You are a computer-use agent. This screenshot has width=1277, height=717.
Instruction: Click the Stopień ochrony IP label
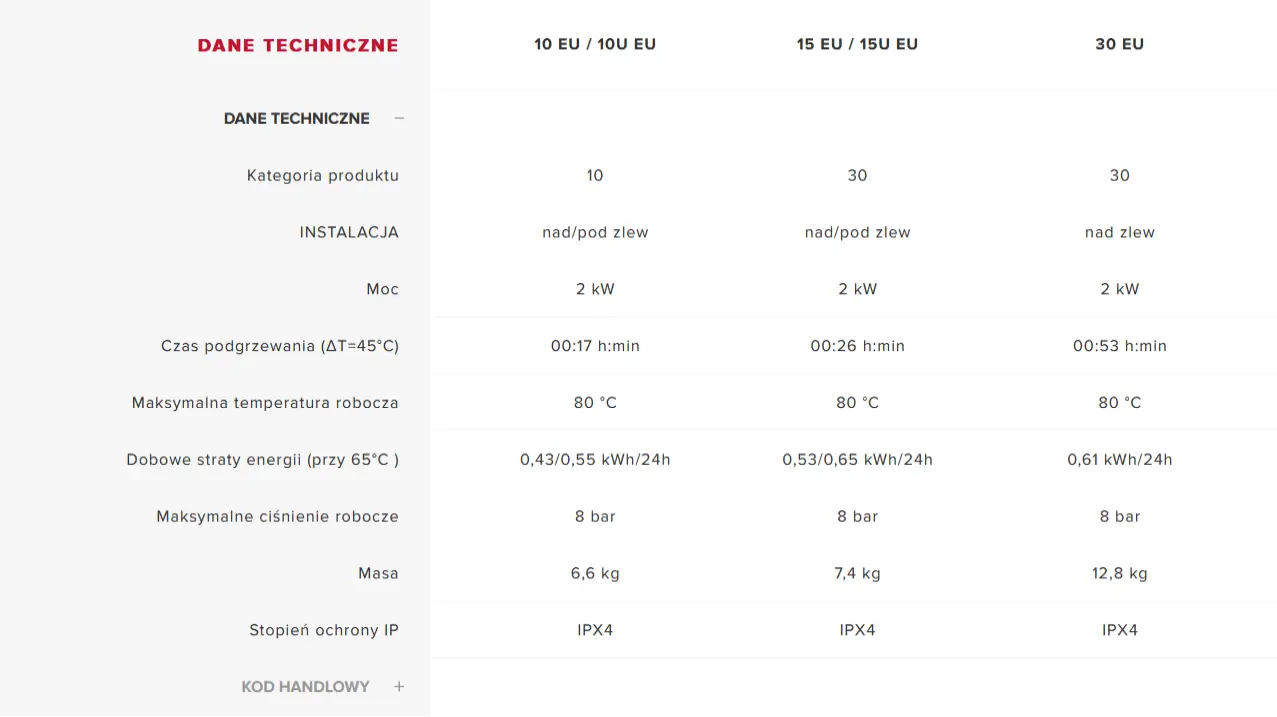click(324, 630)
